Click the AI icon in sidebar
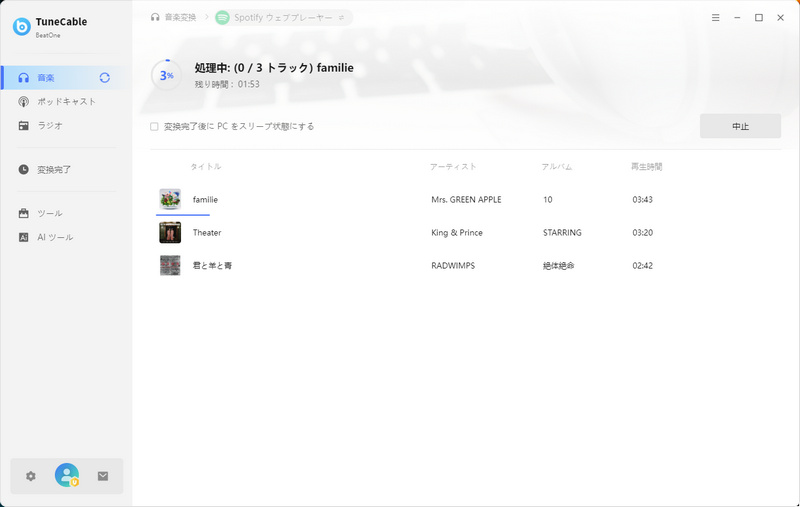 (23, 237)
